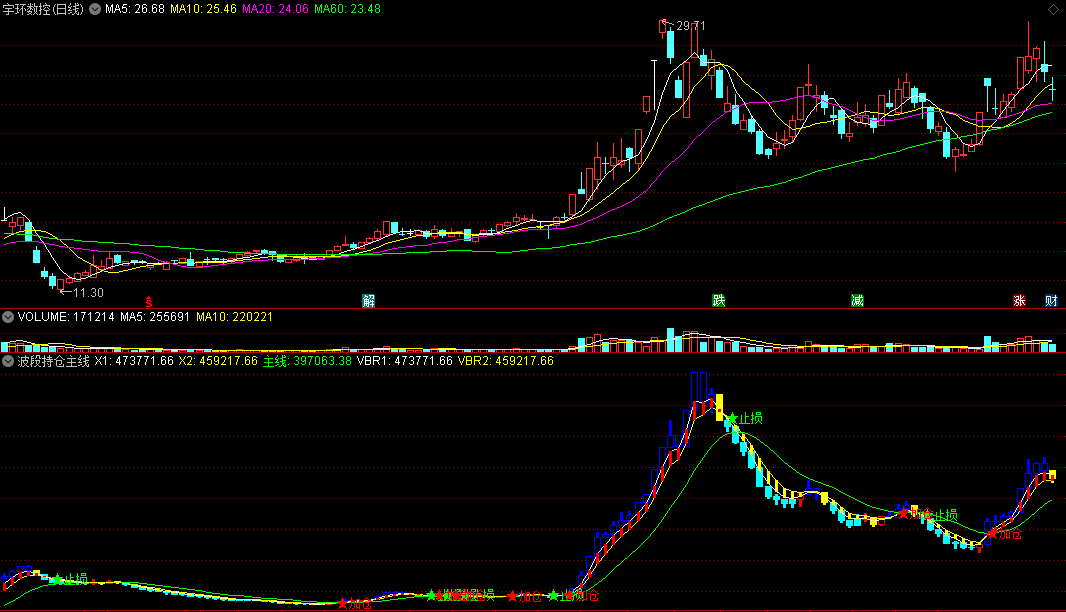Select the MA60: 23.48 indicator label

347,9
